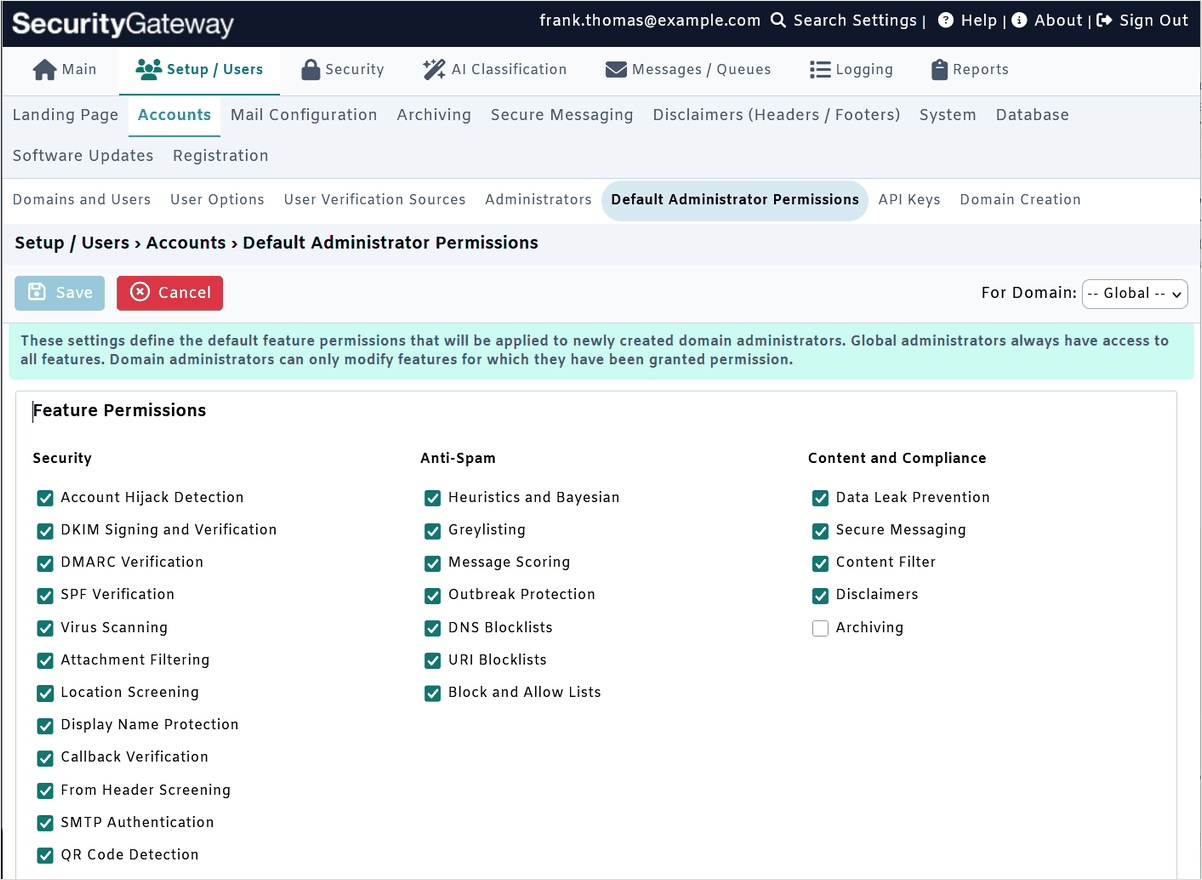The height and width of the screenshot is (880, 1202).
Task: Open the Archiving settings tab
Action: 434,115
